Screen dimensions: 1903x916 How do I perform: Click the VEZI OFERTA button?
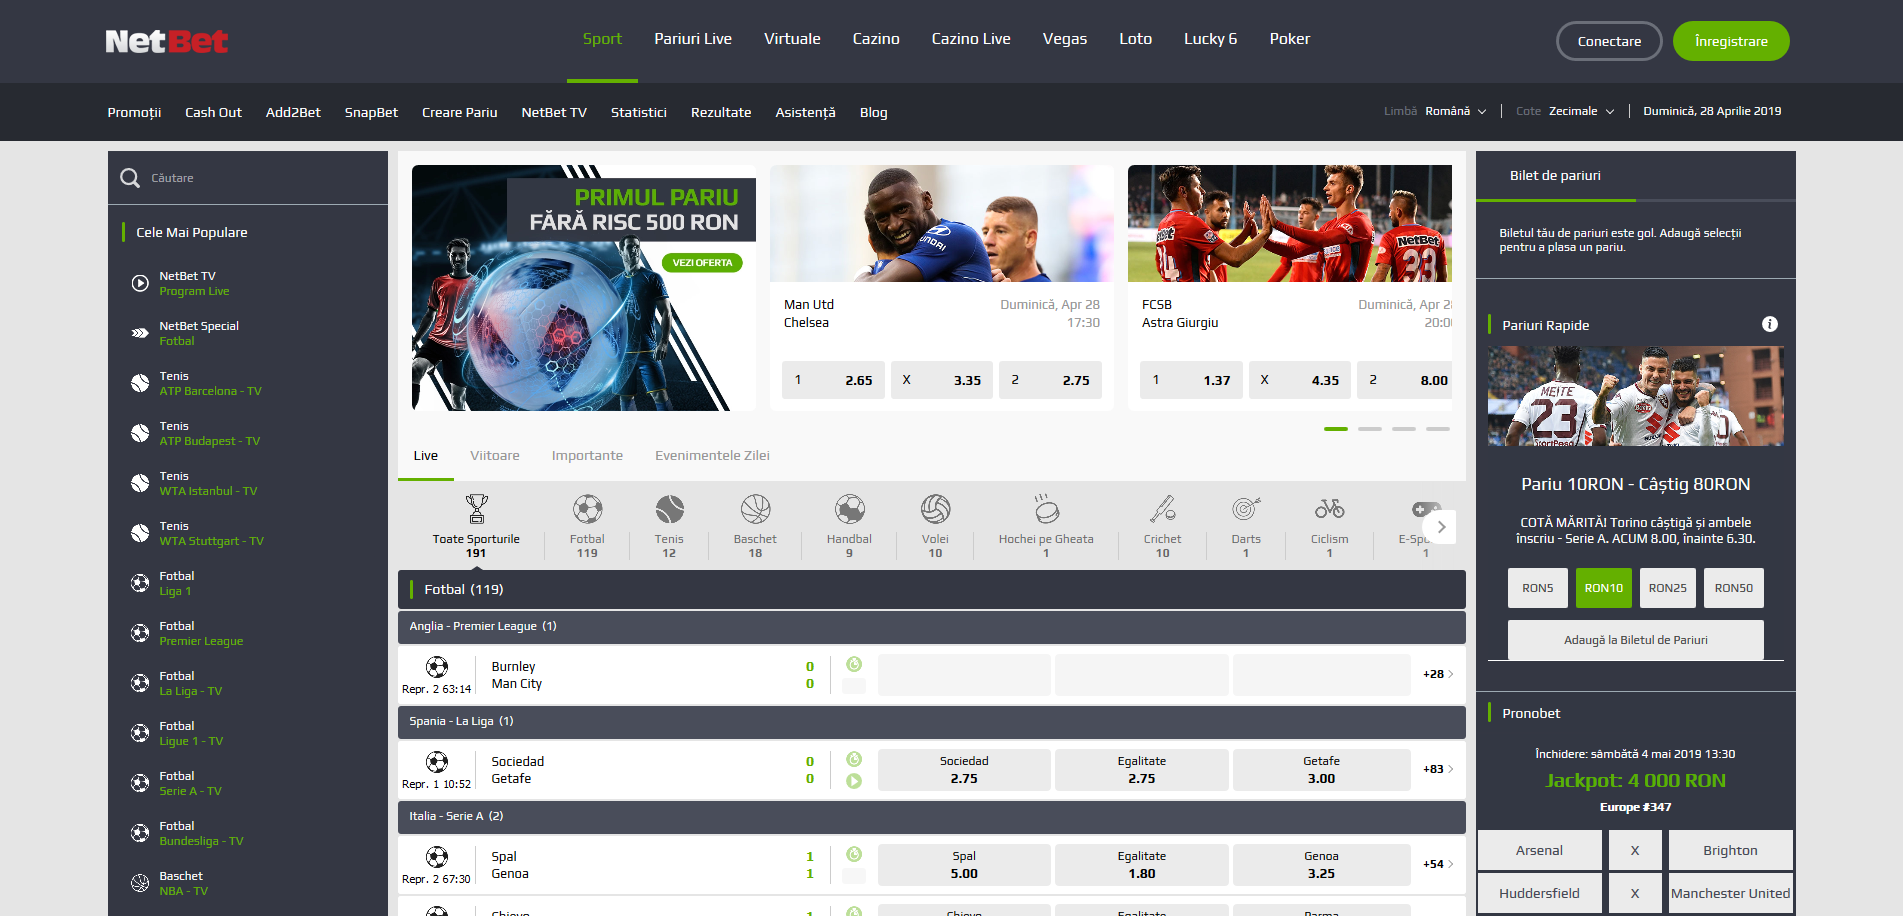(702, 263)
